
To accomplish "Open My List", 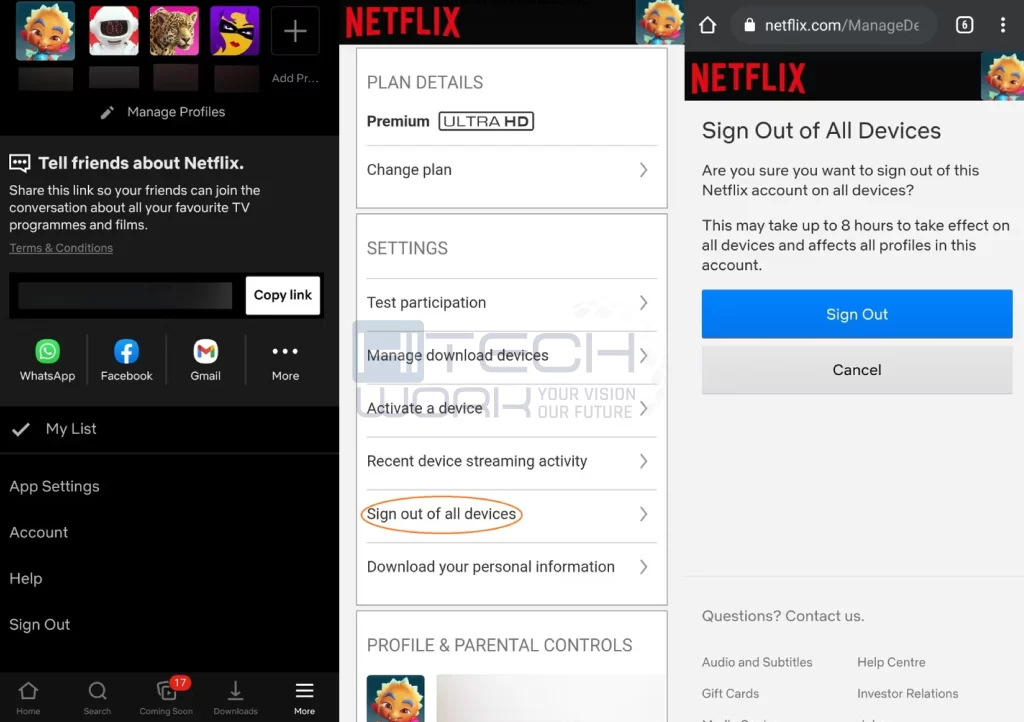I will [169, 429].
